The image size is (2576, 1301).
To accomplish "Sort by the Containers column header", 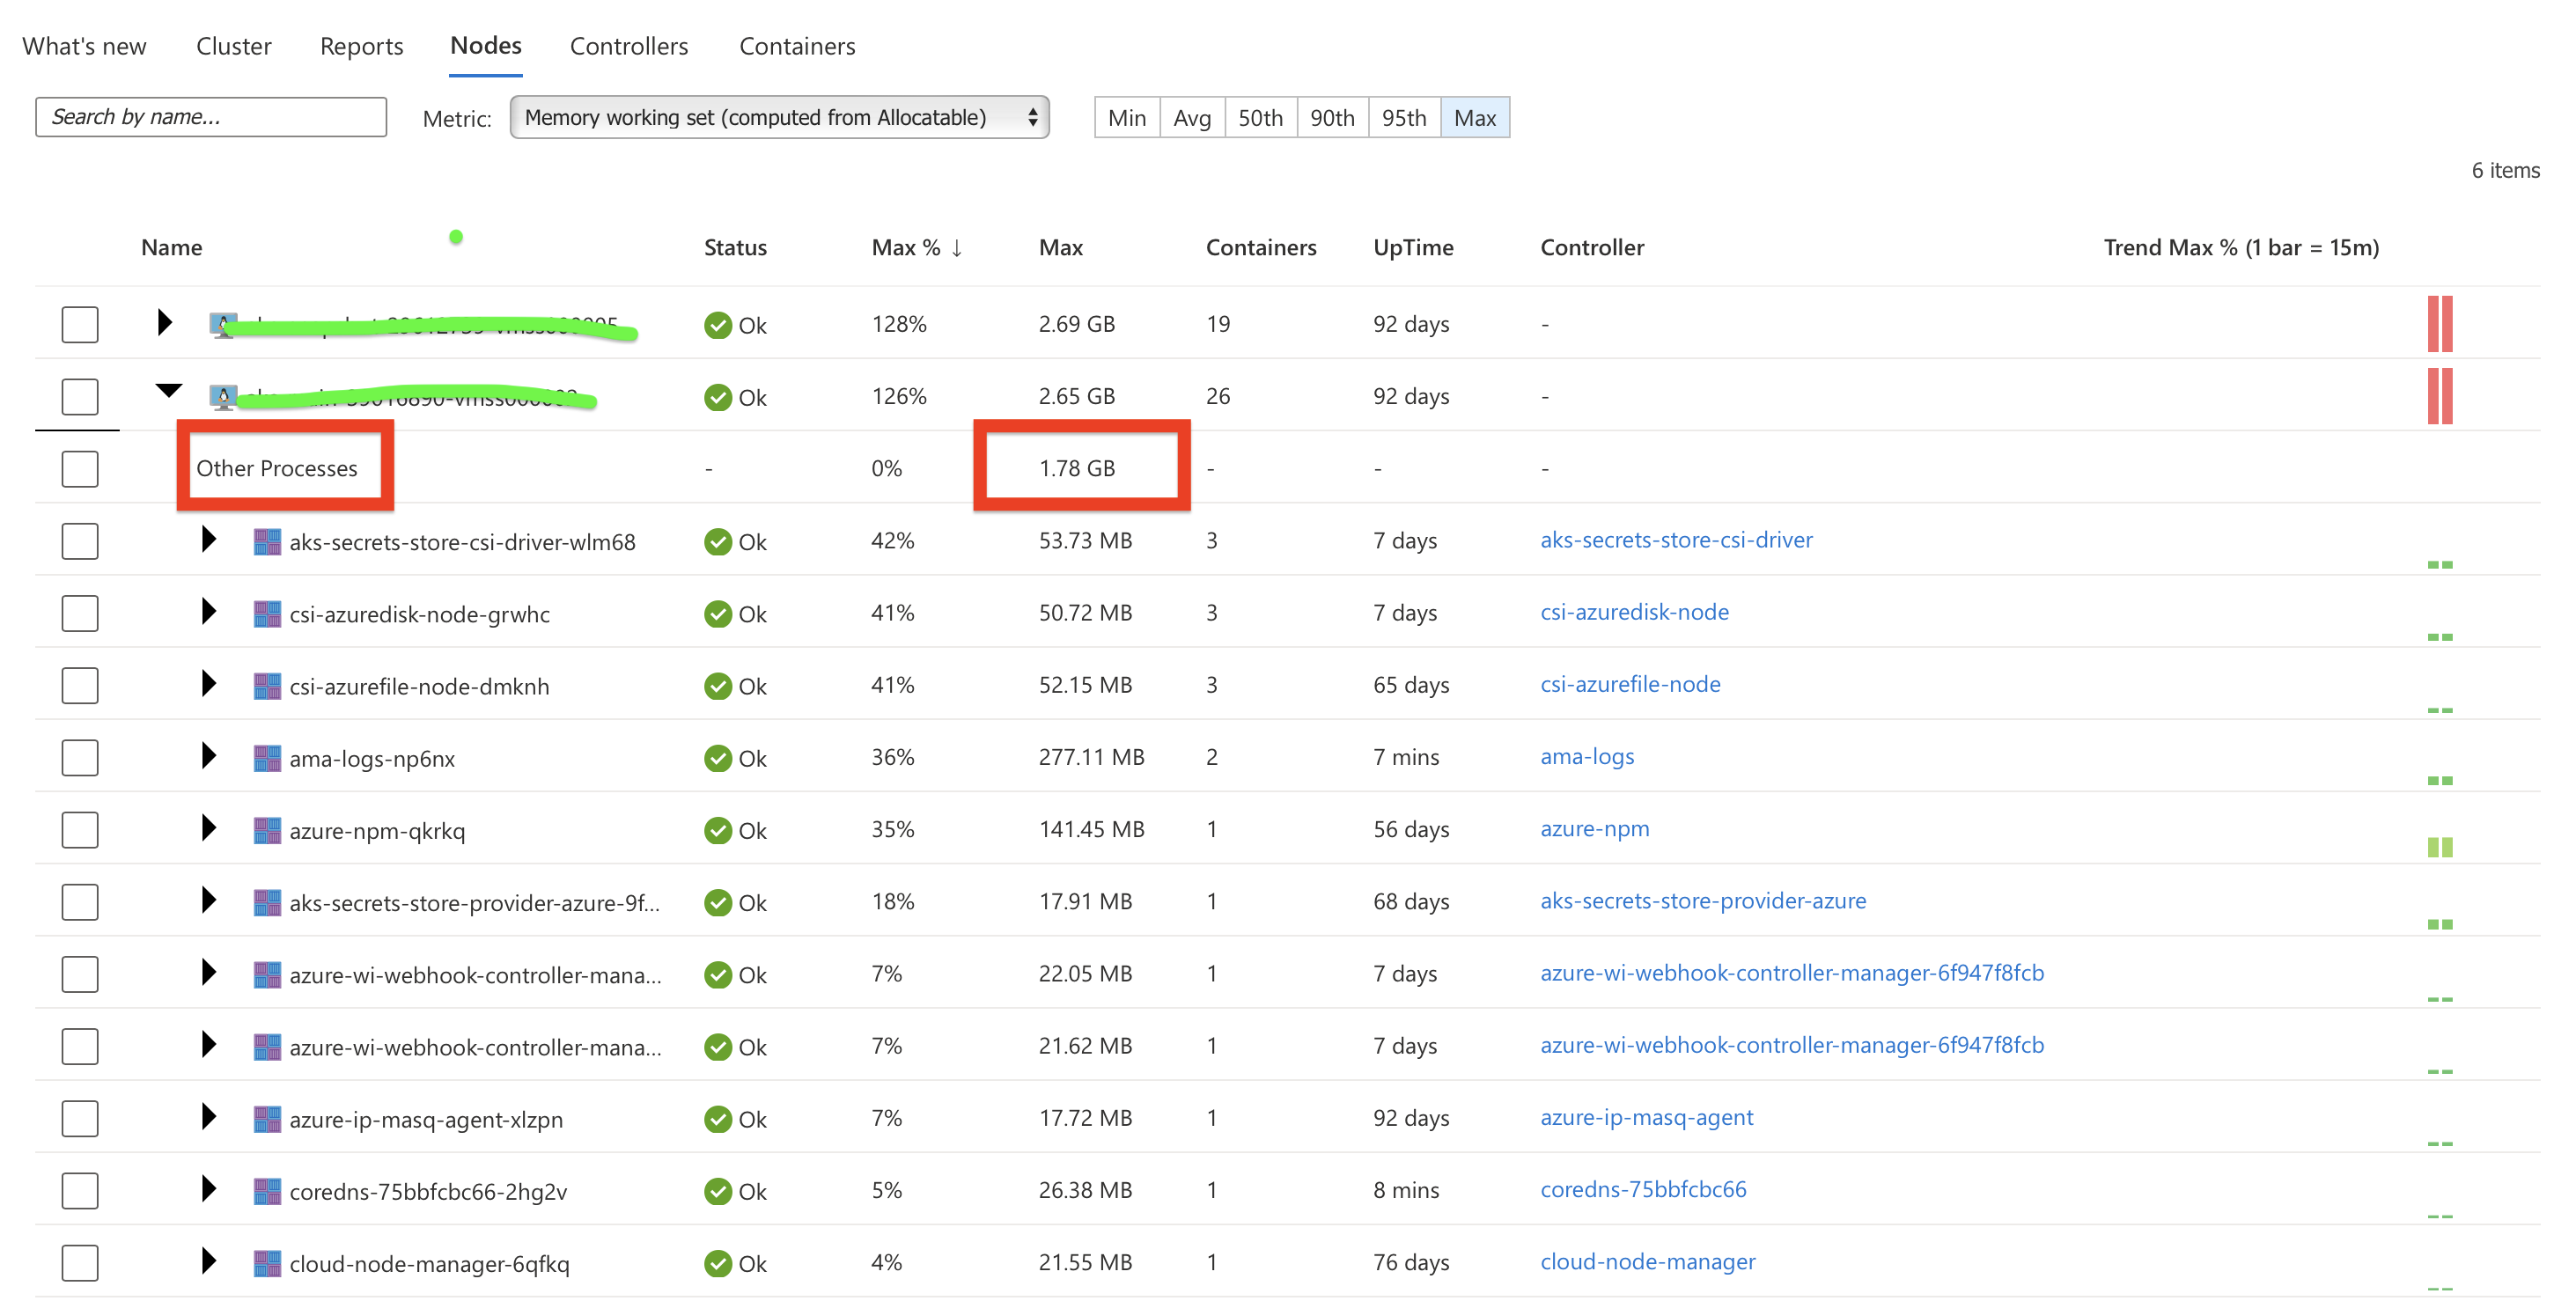I will coord(1261,247).
